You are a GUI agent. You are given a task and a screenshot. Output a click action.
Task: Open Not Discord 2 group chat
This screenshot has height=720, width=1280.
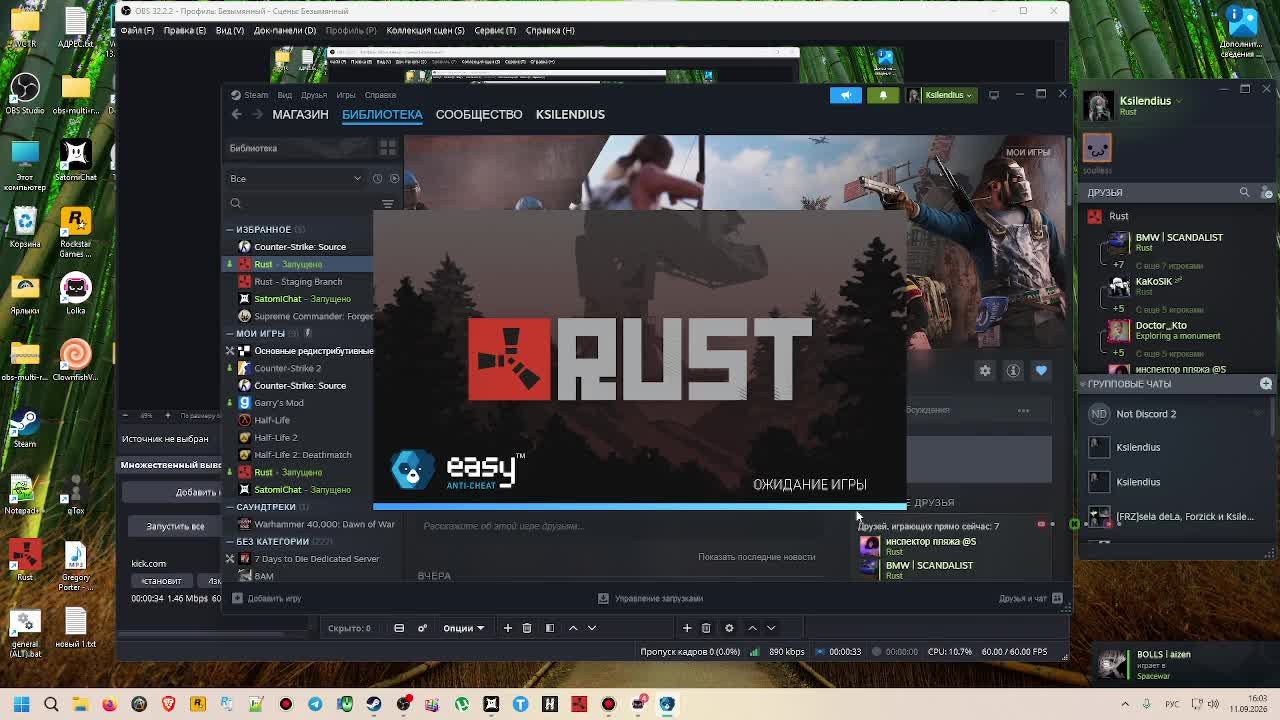tap(1175, 414)
